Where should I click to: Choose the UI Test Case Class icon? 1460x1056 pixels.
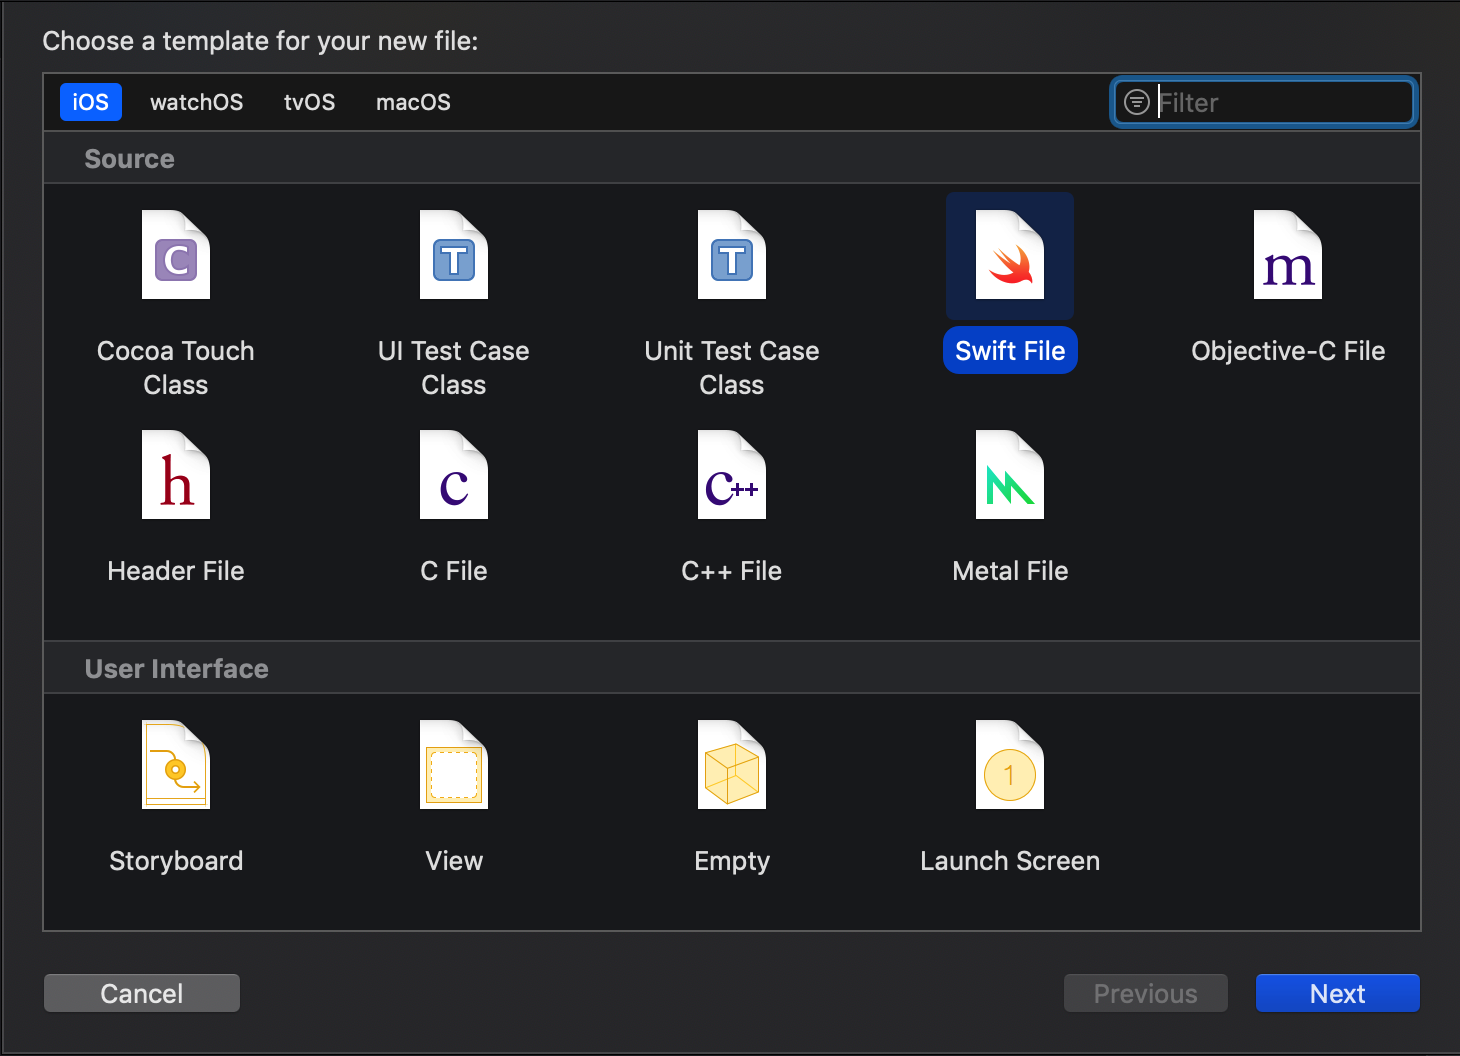454,255
